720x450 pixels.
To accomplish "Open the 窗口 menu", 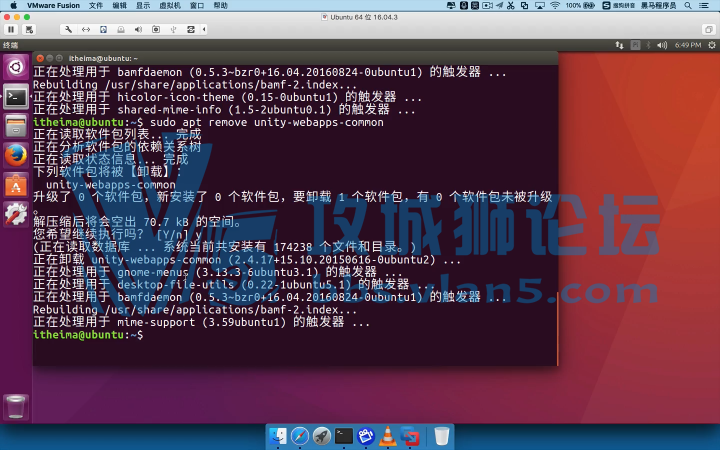I will pyautogui.click(x=197, y=6).
